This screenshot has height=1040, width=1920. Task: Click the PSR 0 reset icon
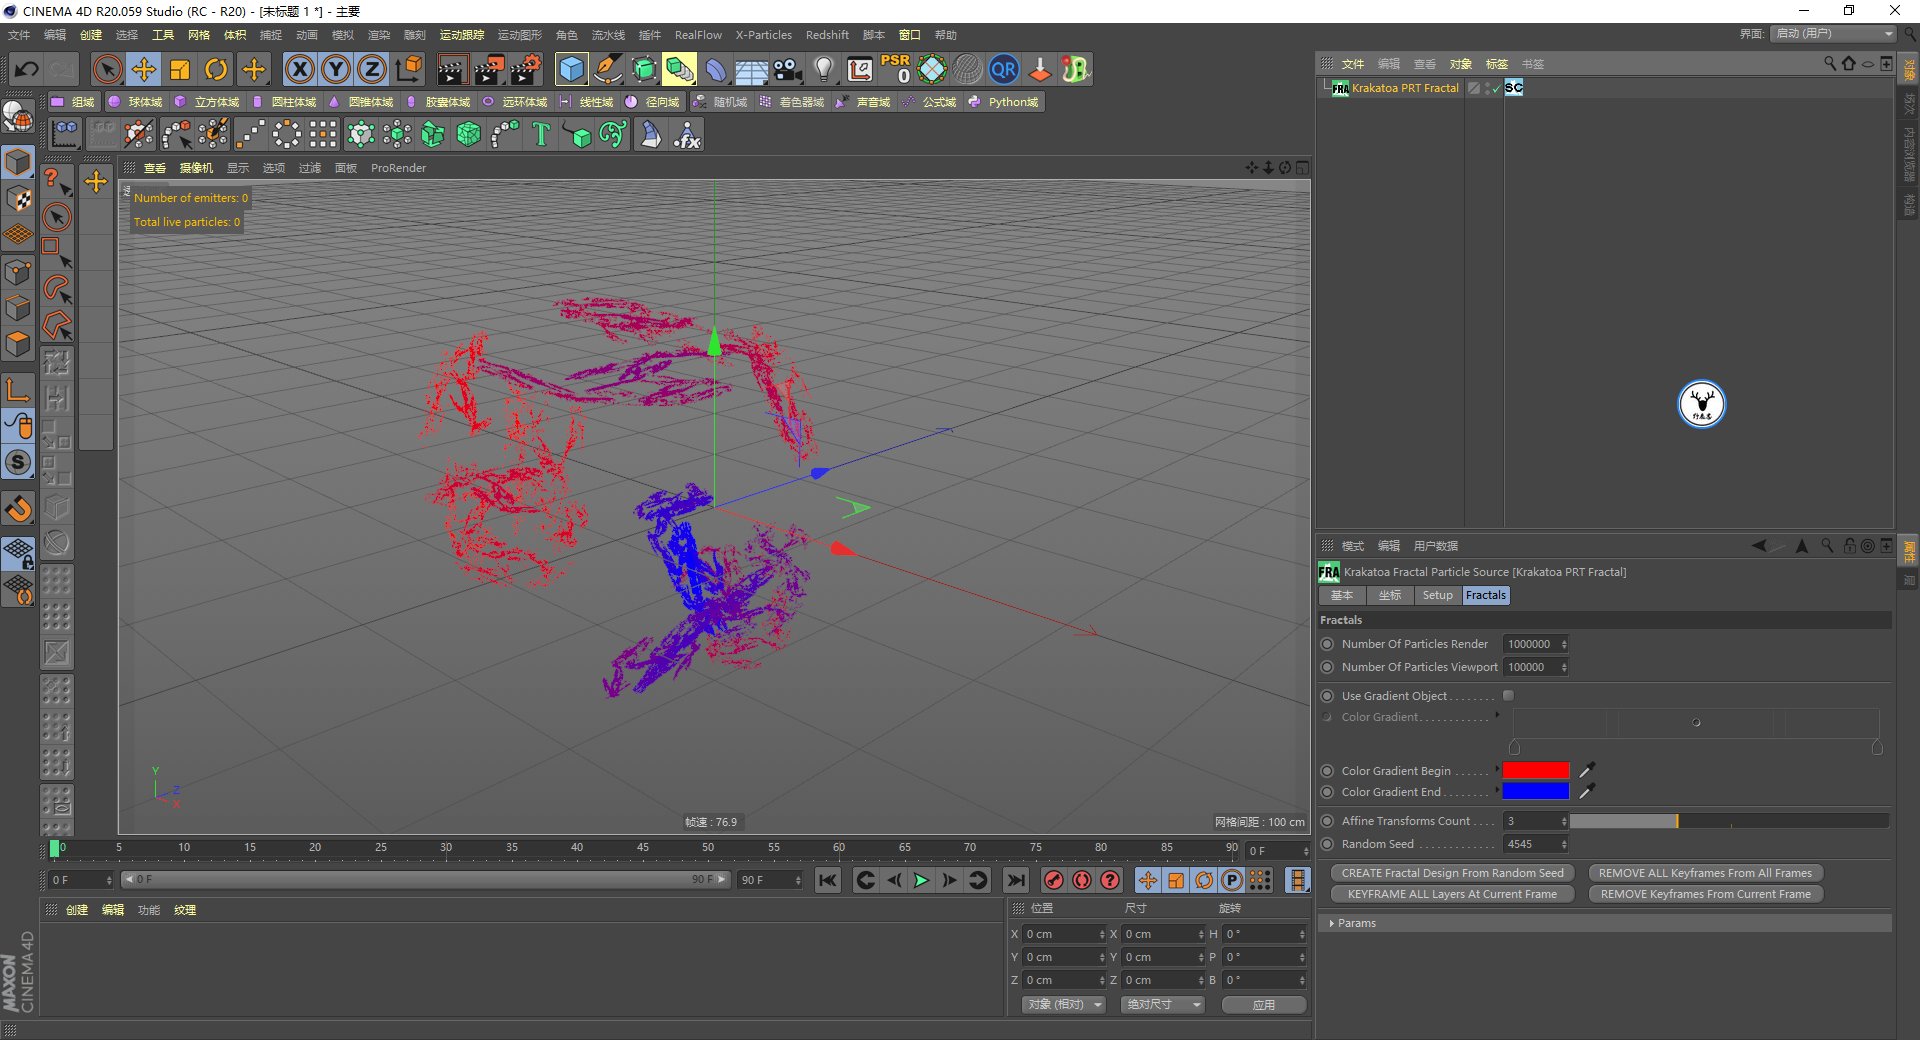click(896, 69)
